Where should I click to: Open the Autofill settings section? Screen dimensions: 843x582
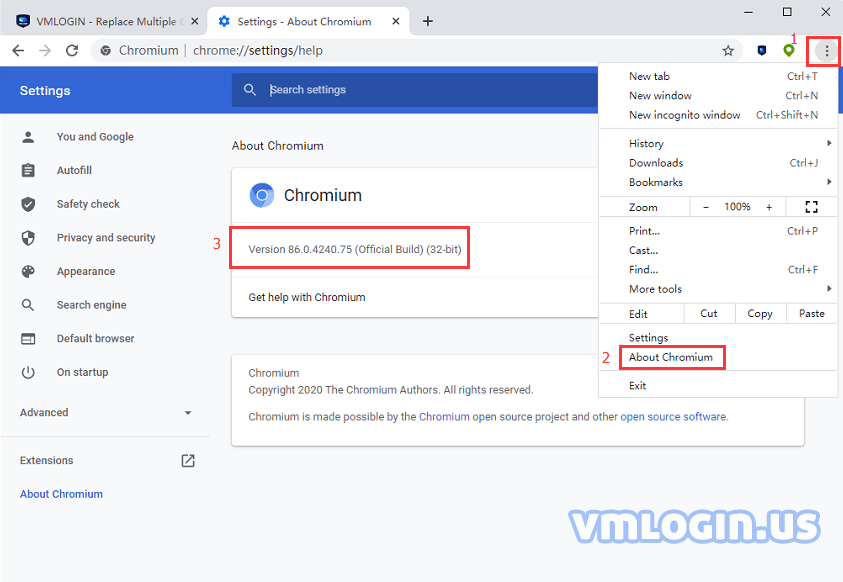click(74, 170)
